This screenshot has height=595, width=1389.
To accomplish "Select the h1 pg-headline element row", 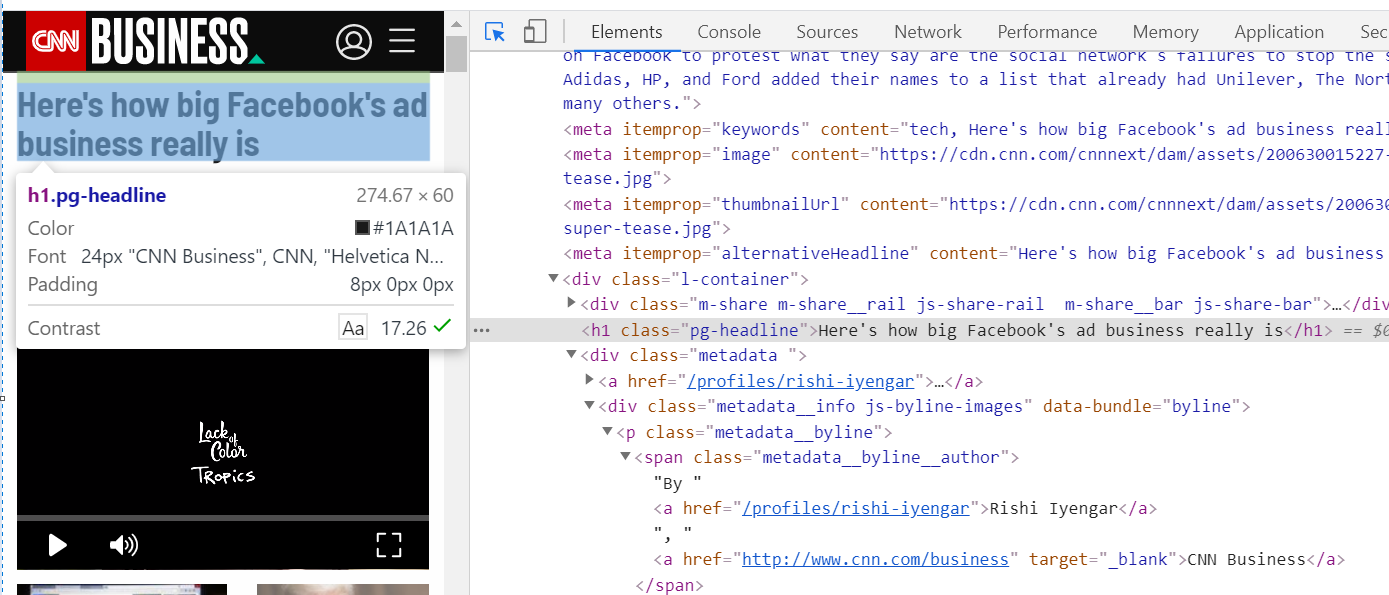I will tap(930, 330).
